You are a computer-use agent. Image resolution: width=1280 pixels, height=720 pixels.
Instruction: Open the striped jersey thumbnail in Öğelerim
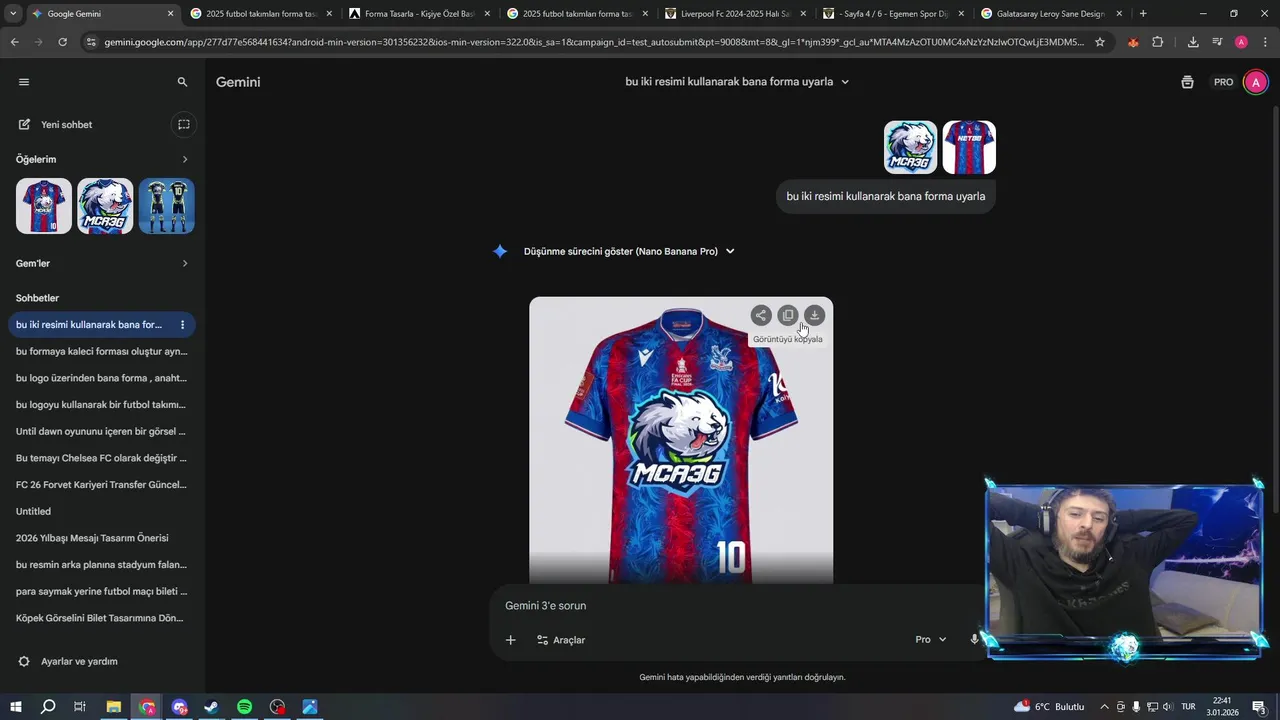click(44, 206)
